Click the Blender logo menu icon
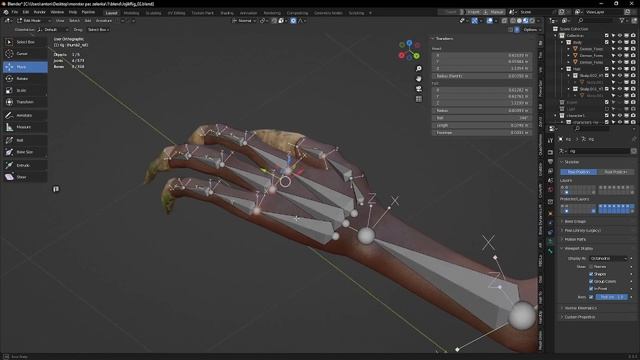This screenshot has height=360, width=640. (x=6, y=12)
